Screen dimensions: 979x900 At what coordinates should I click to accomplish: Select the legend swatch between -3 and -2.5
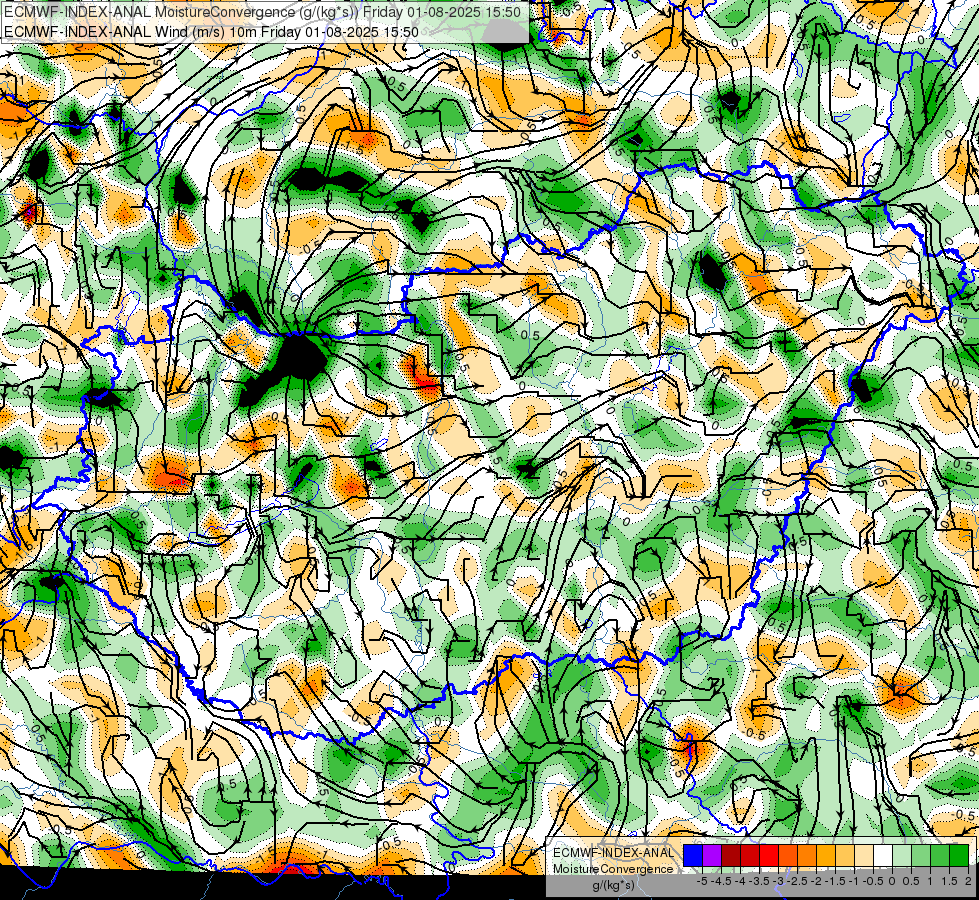(788, 855)
